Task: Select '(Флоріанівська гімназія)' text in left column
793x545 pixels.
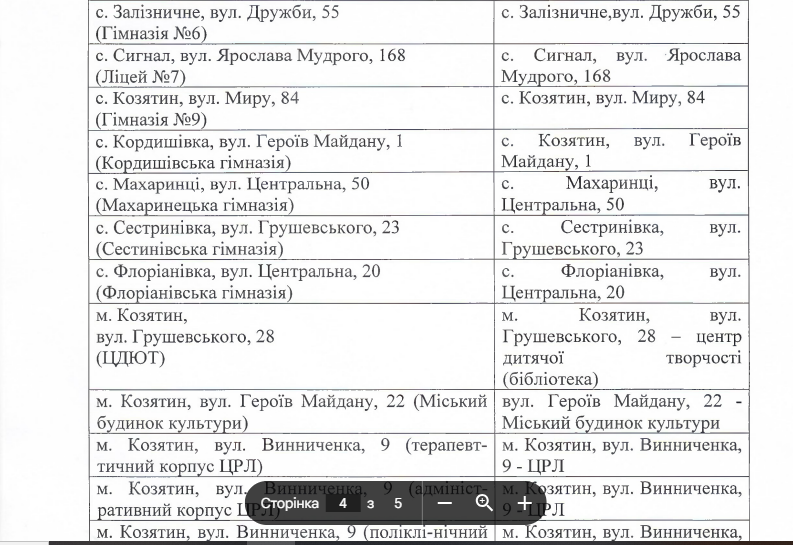Action: click(194, 293)
